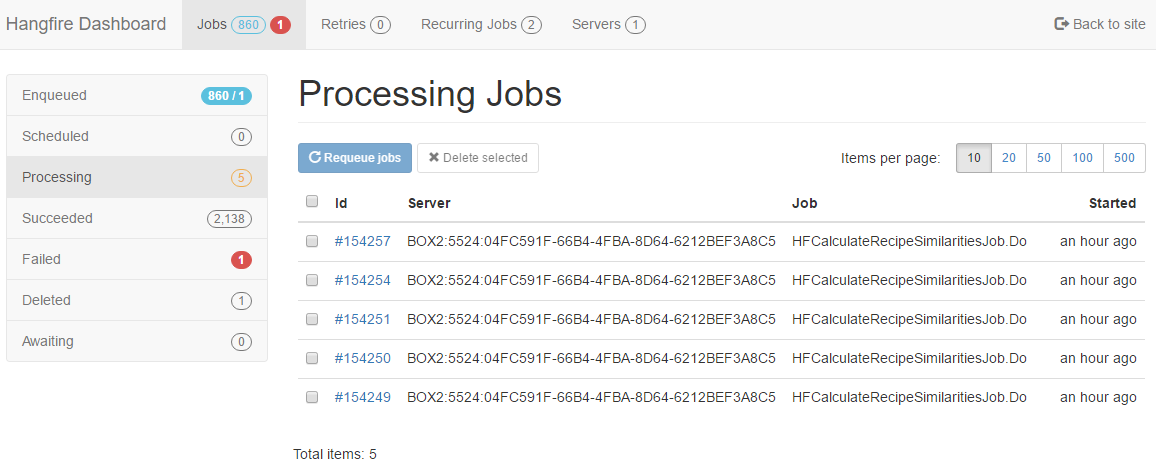Click the Succeeded 2,138 count badge
Image resolution: width=1156 pixels, height=470 pixels.
click(229, 219)
